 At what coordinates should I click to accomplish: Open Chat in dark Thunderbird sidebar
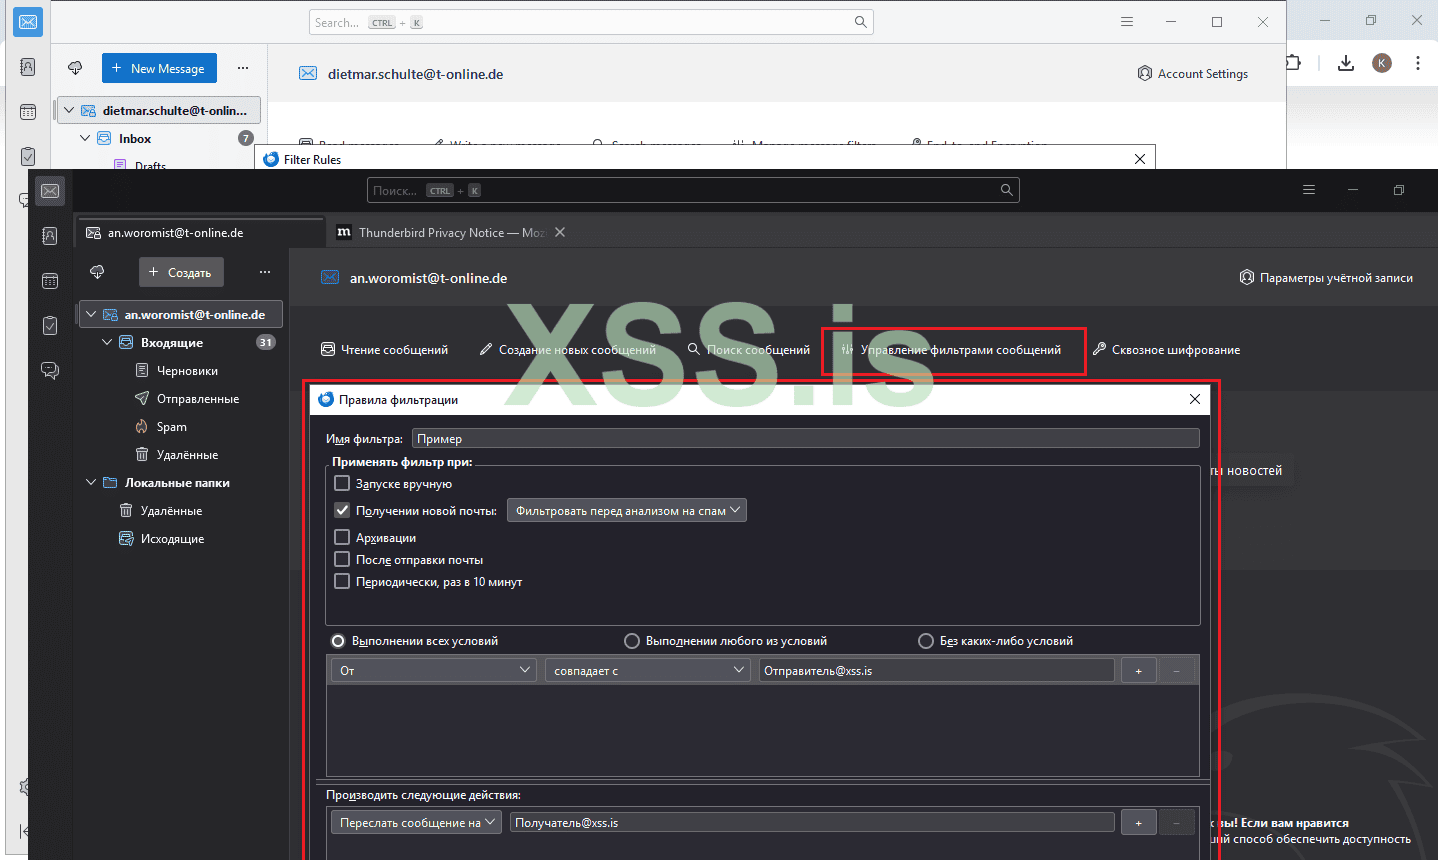50,370
